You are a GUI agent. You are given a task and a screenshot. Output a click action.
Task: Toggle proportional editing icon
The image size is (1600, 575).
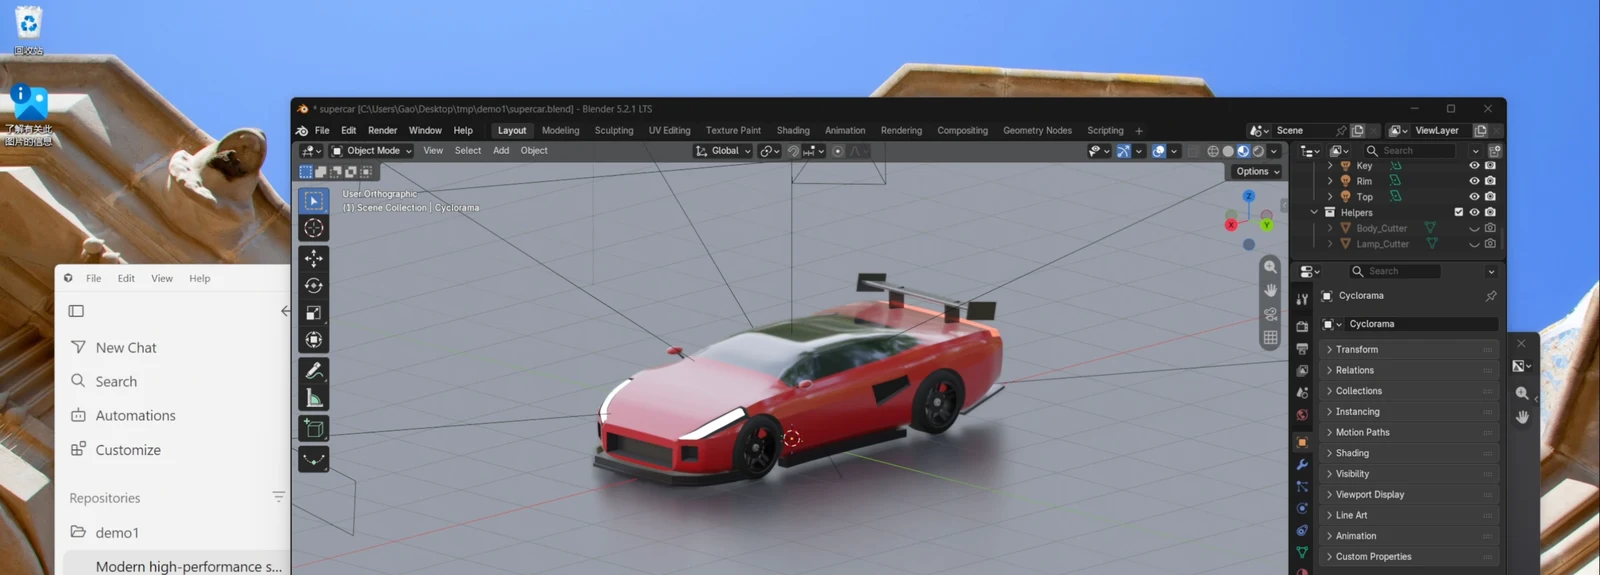pos(838,151)
